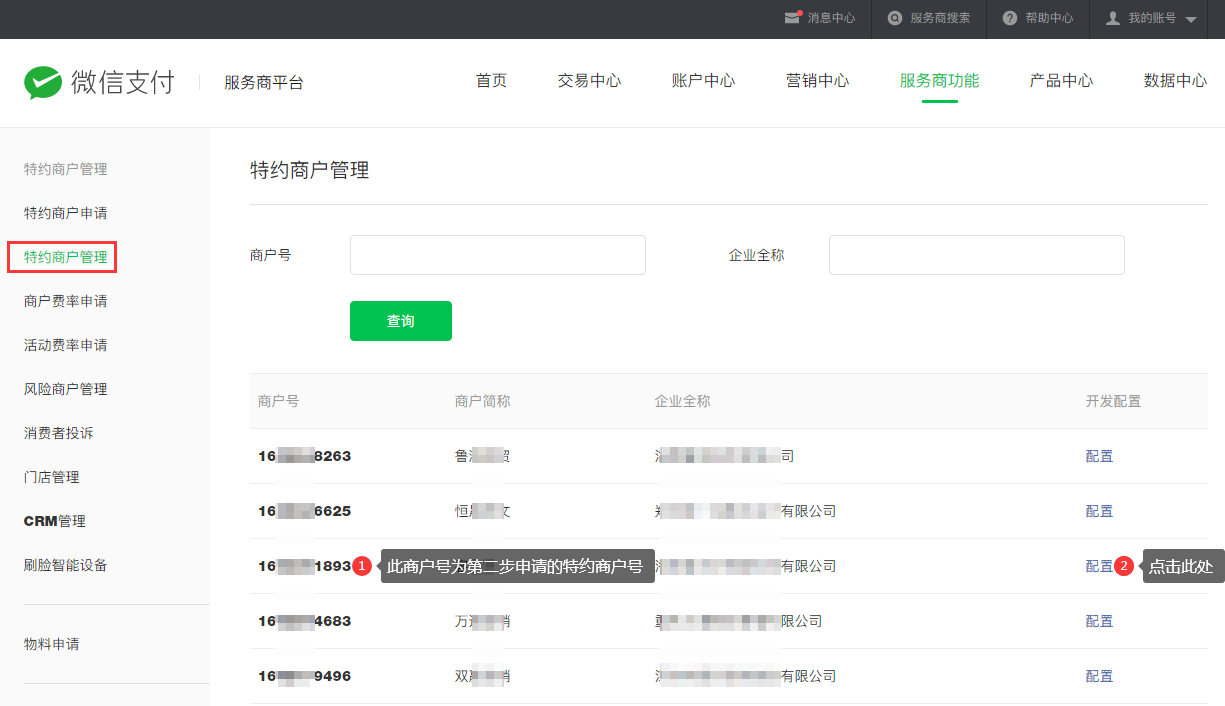Screen dimensions: 1225x706
Task: Open 营销中心 tab
Action: click(x=817, y=81)
